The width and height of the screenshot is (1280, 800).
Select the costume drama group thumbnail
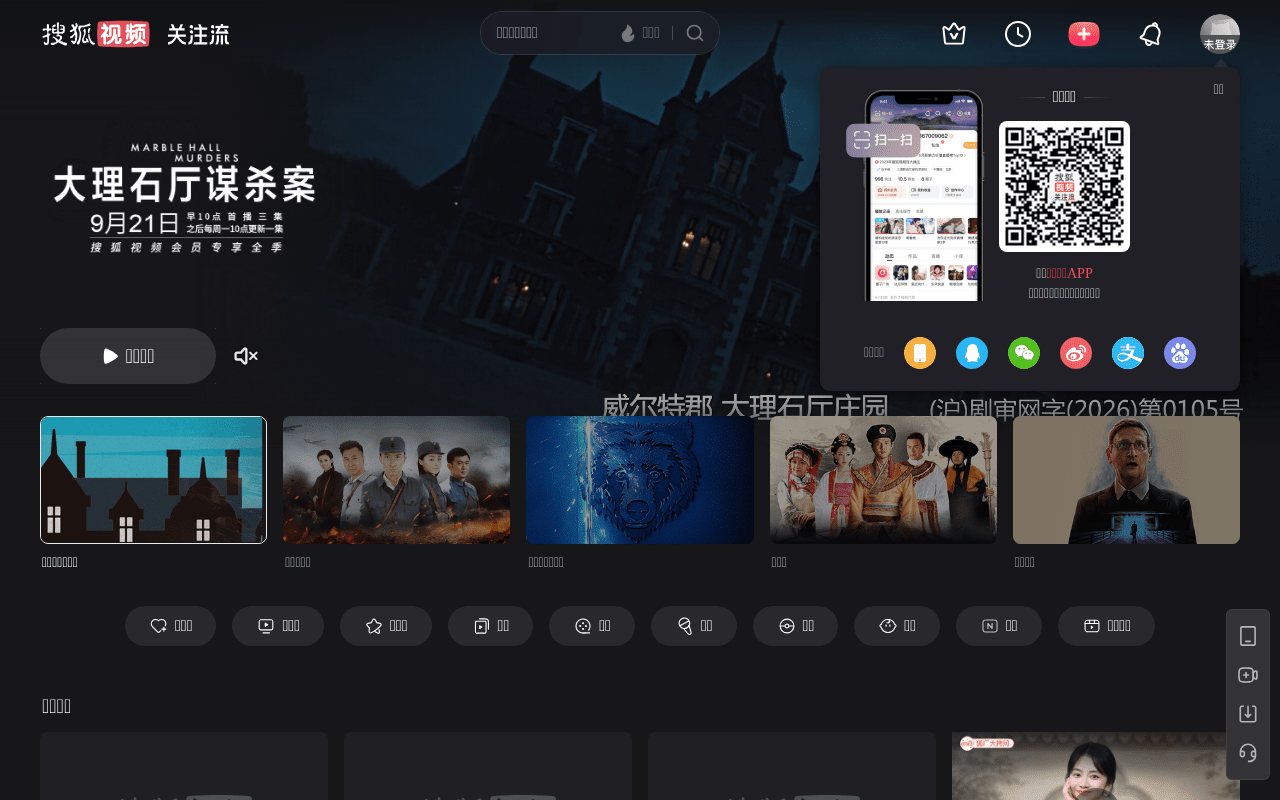pyautogui.click(x=883, y=480)
